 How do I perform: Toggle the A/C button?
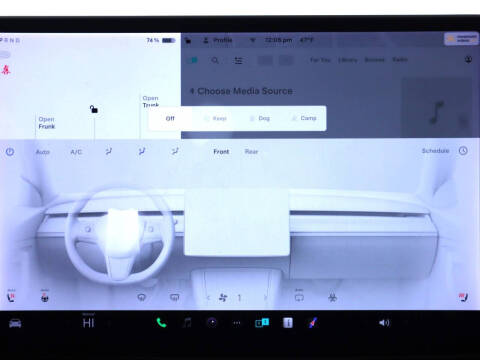[76, 152]
